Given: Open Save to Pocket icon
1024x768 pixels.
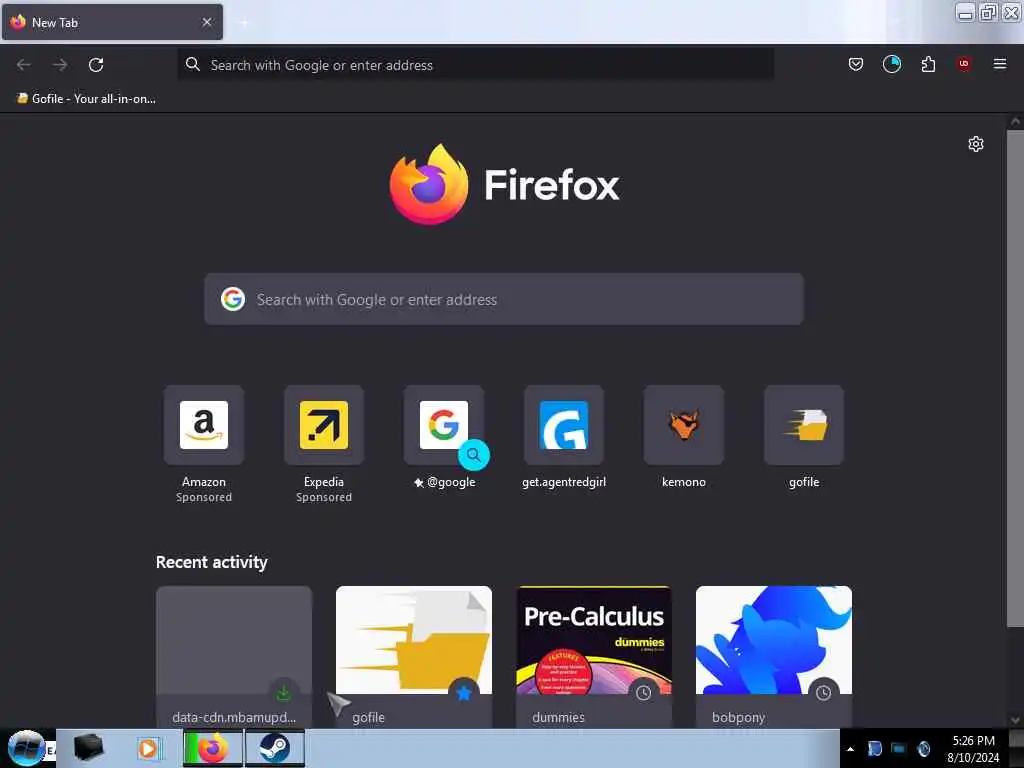Looking at the screenshot, I should (x=856, y=64).
